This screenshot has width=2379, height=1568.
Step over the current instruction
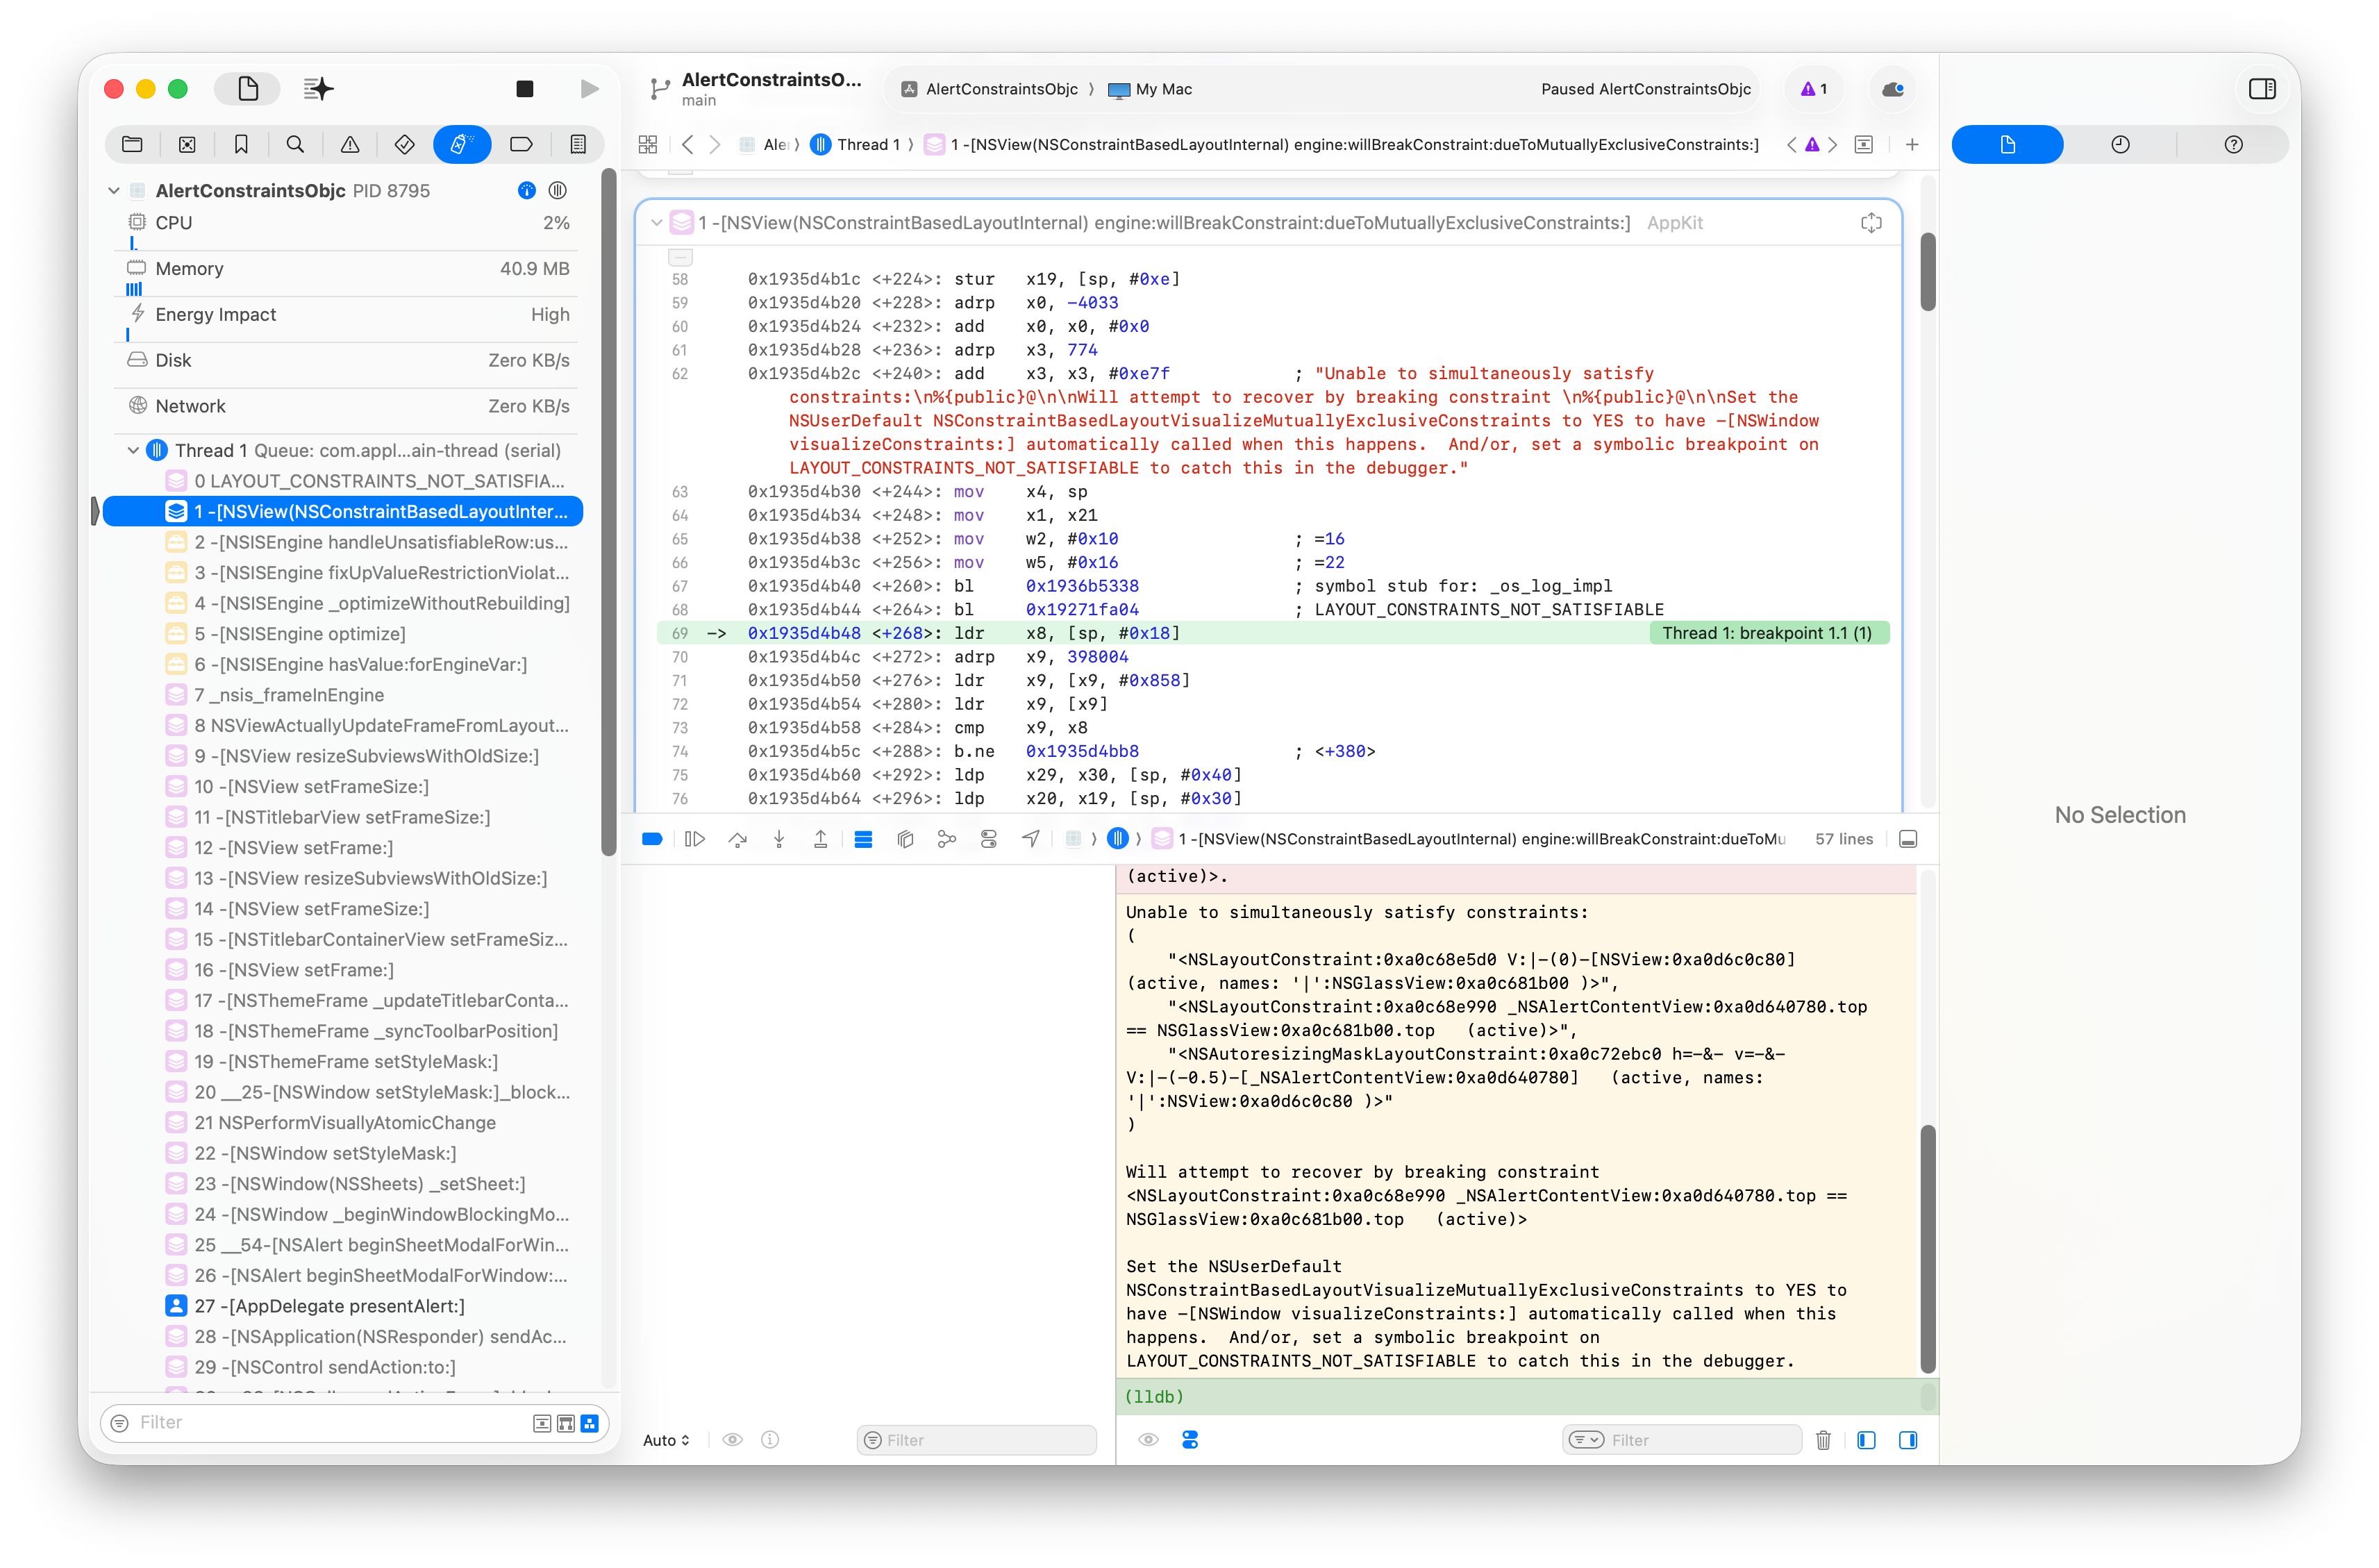pos(738,839)
